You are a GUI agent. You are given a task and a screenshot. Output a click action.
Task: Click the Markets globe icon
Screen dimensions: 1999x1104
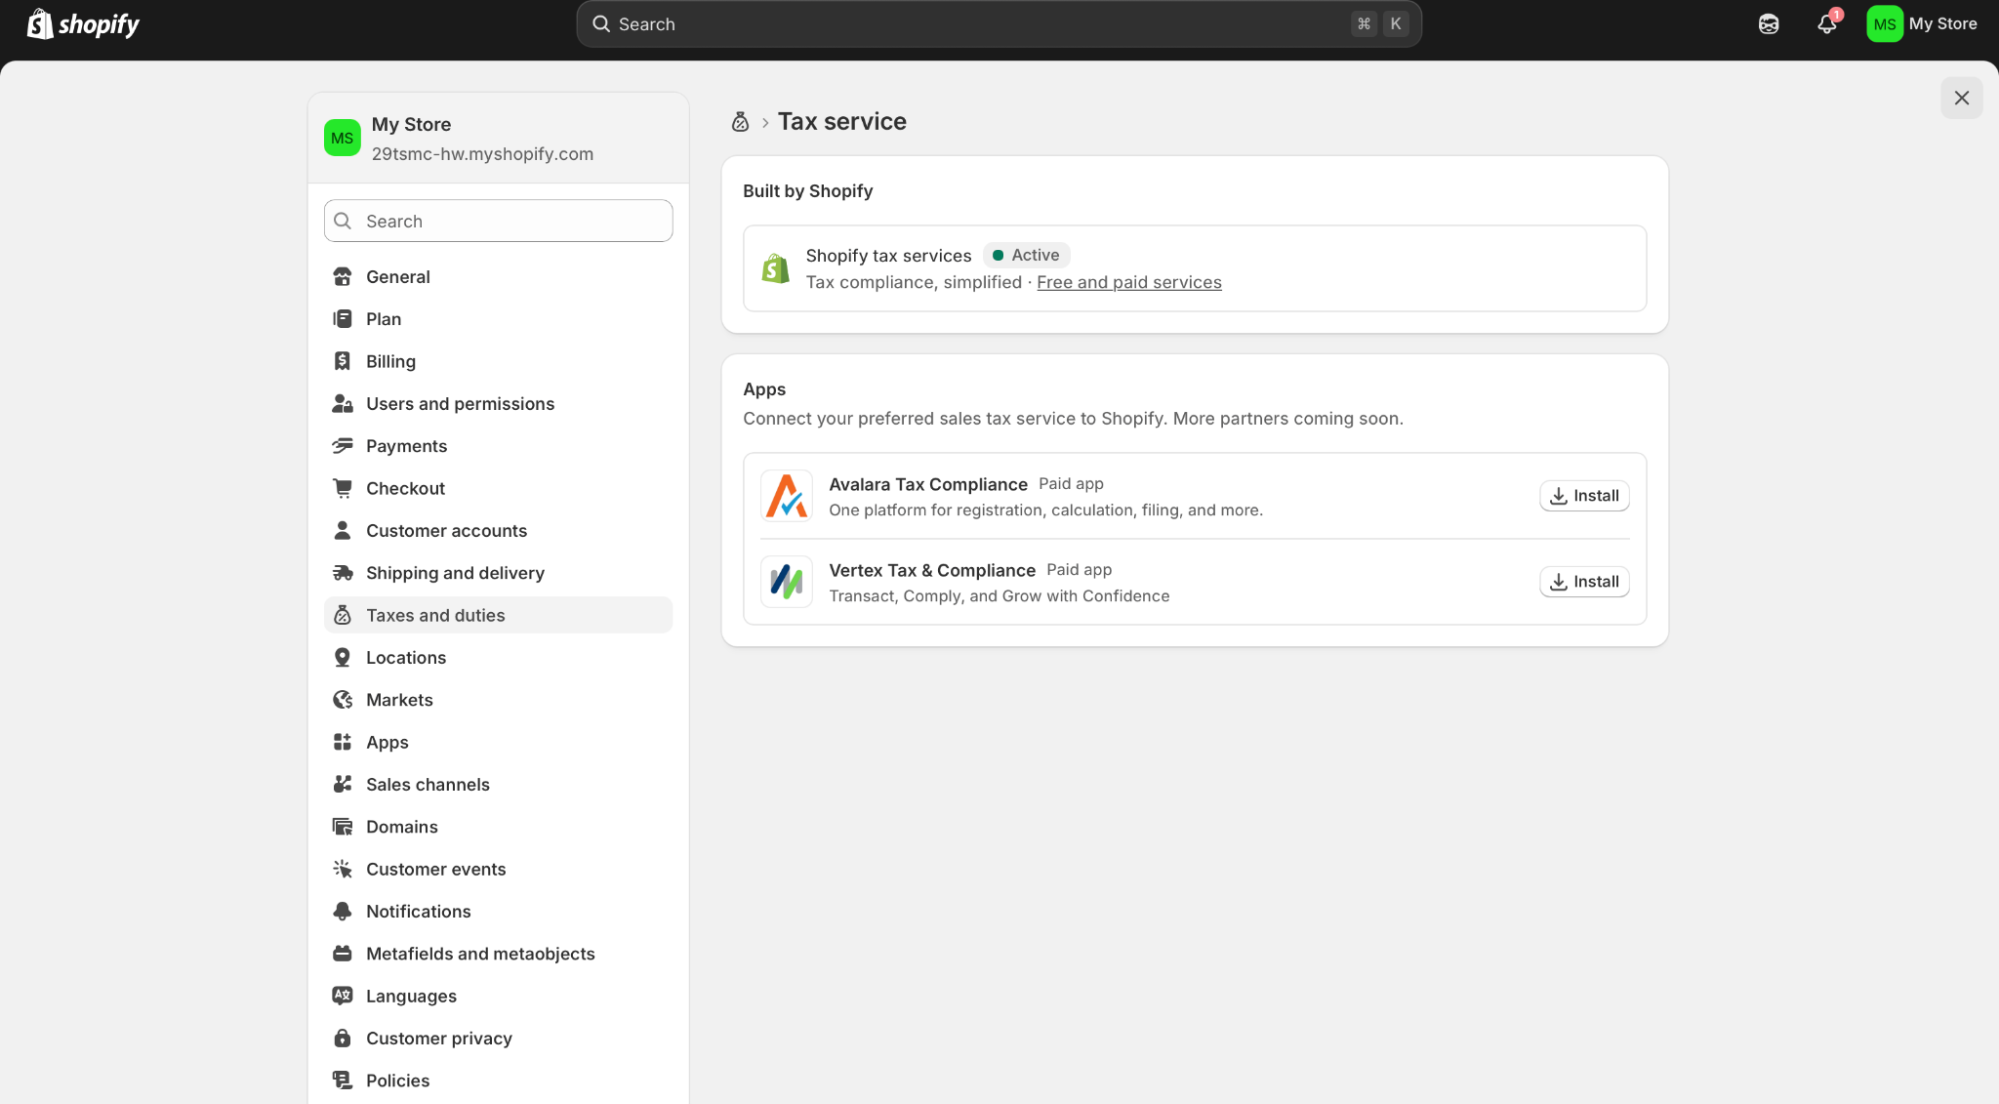pos(342,700)
